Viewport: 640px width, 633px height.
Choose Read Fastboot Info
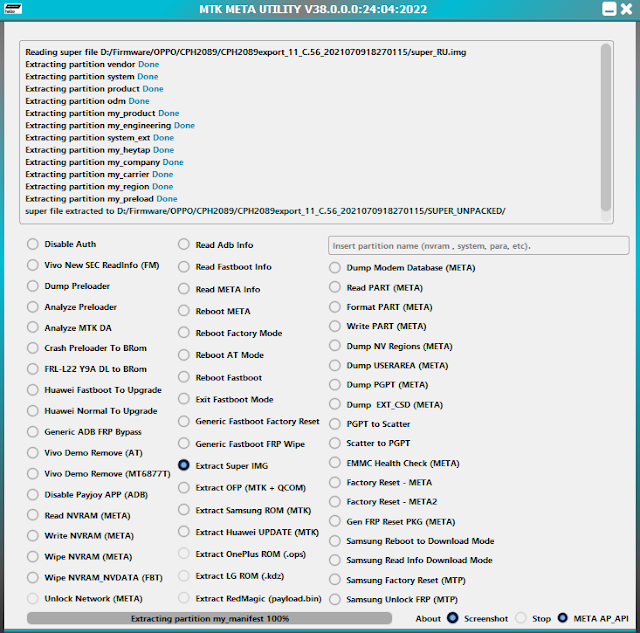[184, 267]
